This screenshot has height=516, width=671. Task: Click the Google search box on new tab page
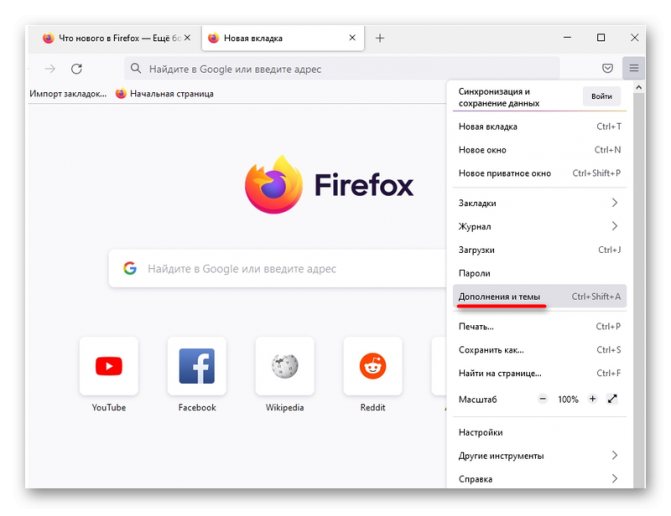pyautogui.click(x=278, y=268)
